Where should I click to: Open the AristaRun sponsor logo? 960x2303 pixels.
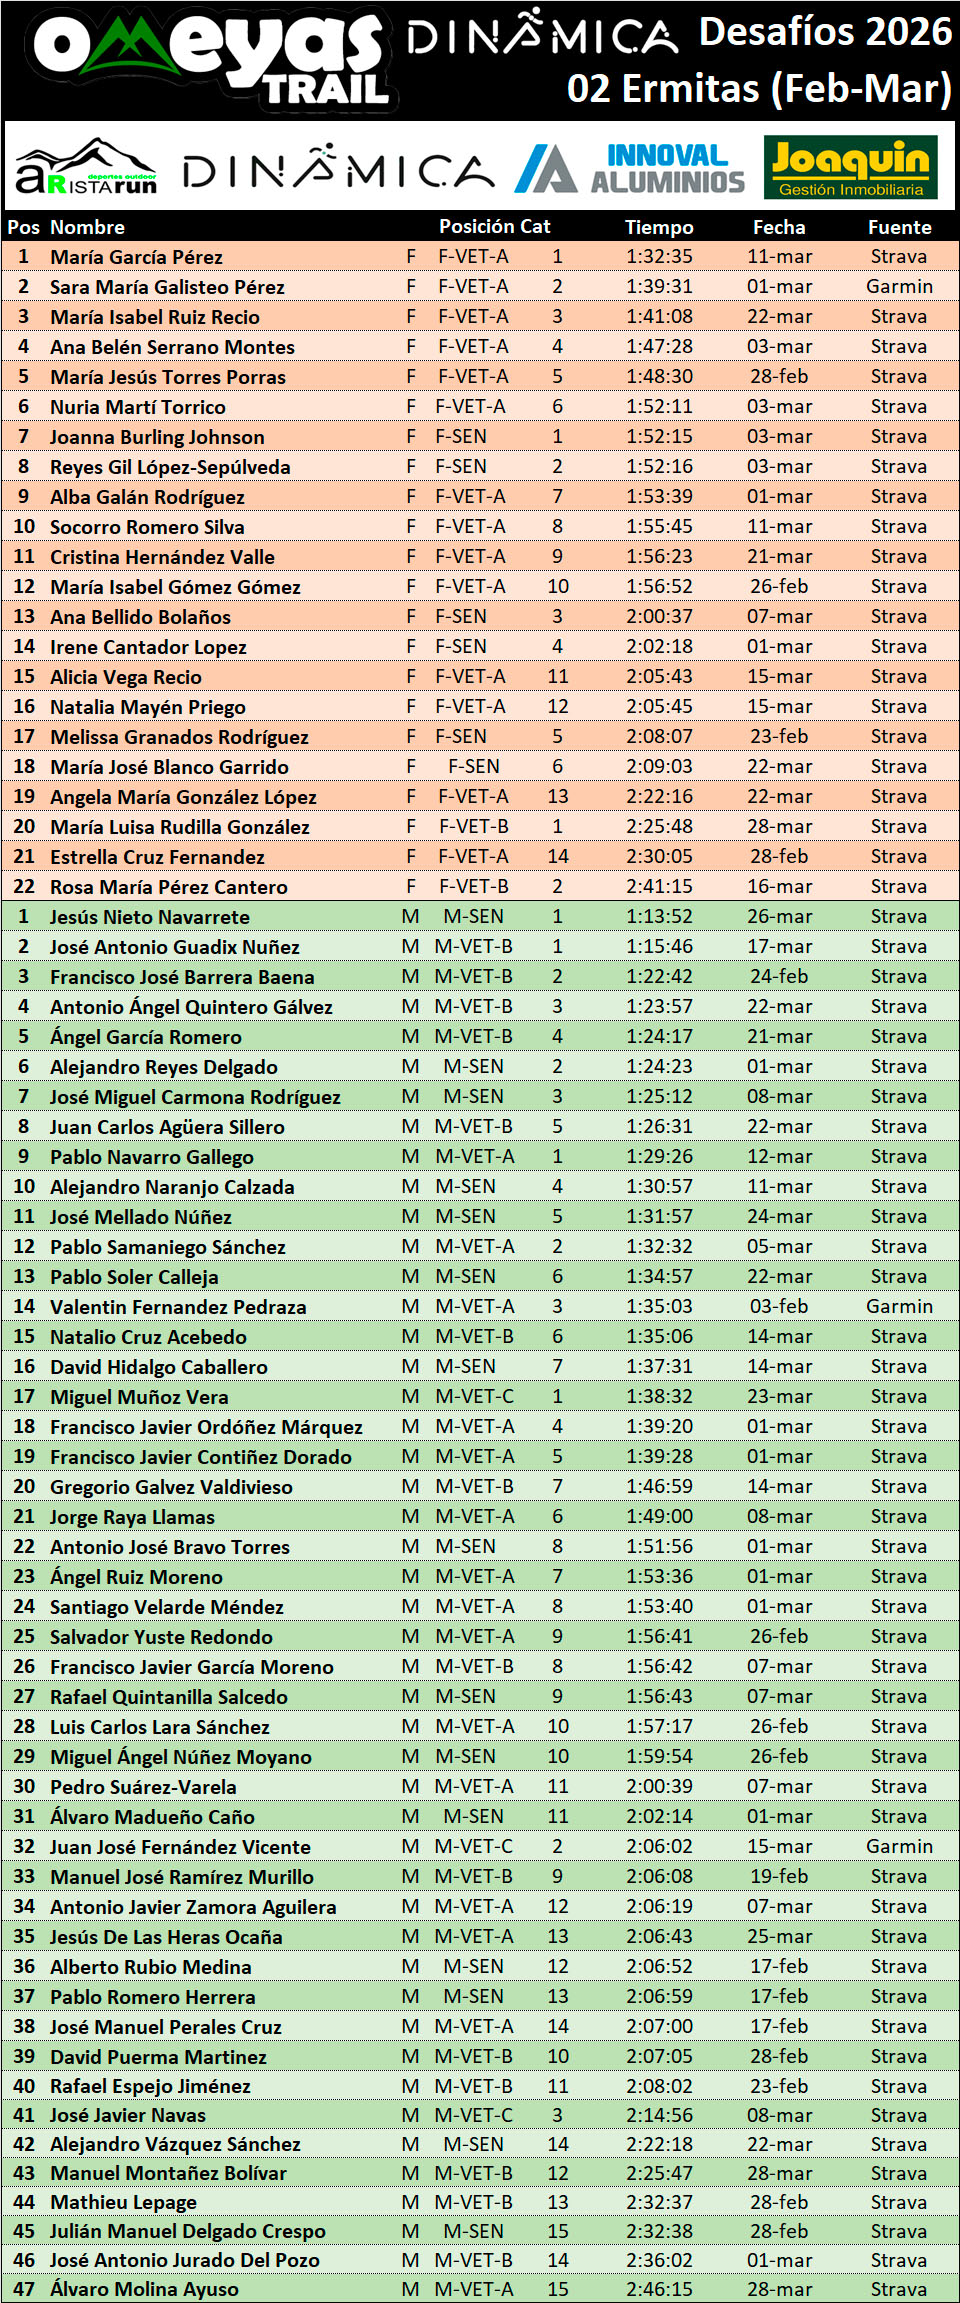[87, 168]
